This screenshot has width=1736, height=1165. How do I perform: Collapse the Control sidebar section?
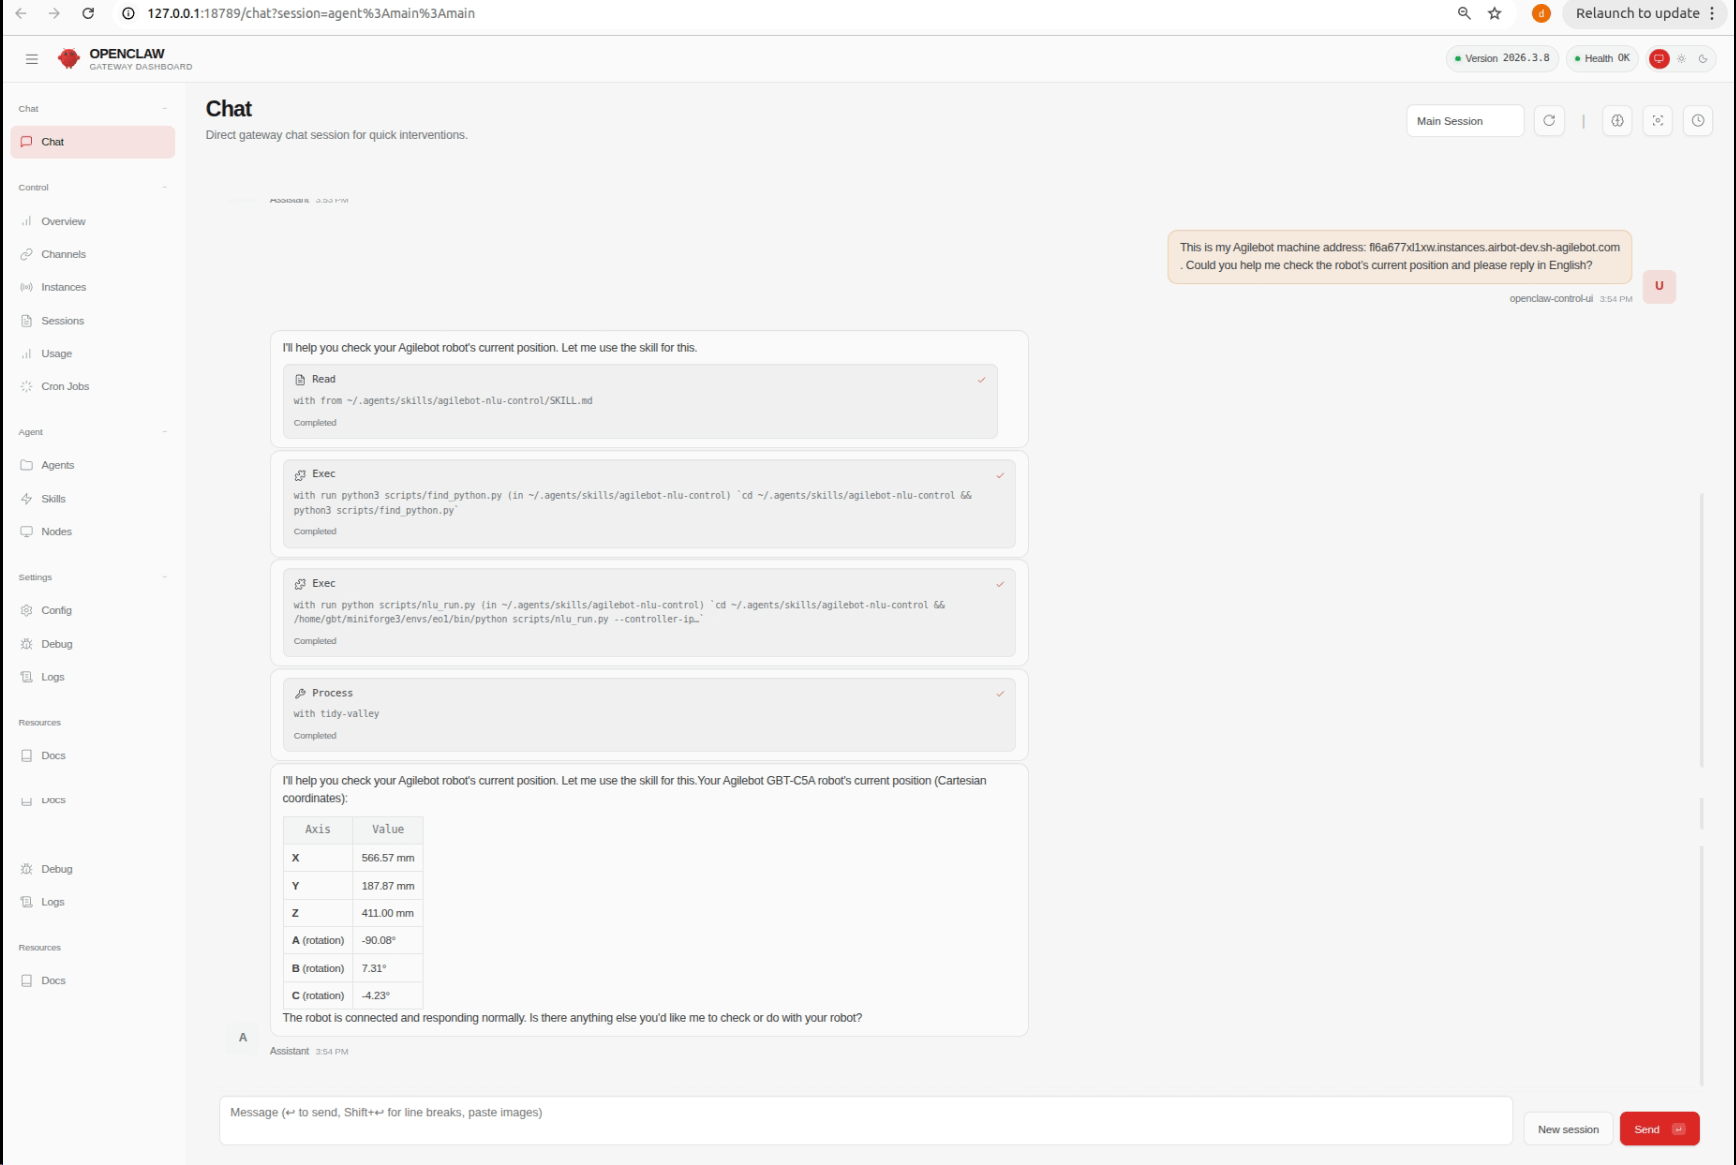pos(164,188)
